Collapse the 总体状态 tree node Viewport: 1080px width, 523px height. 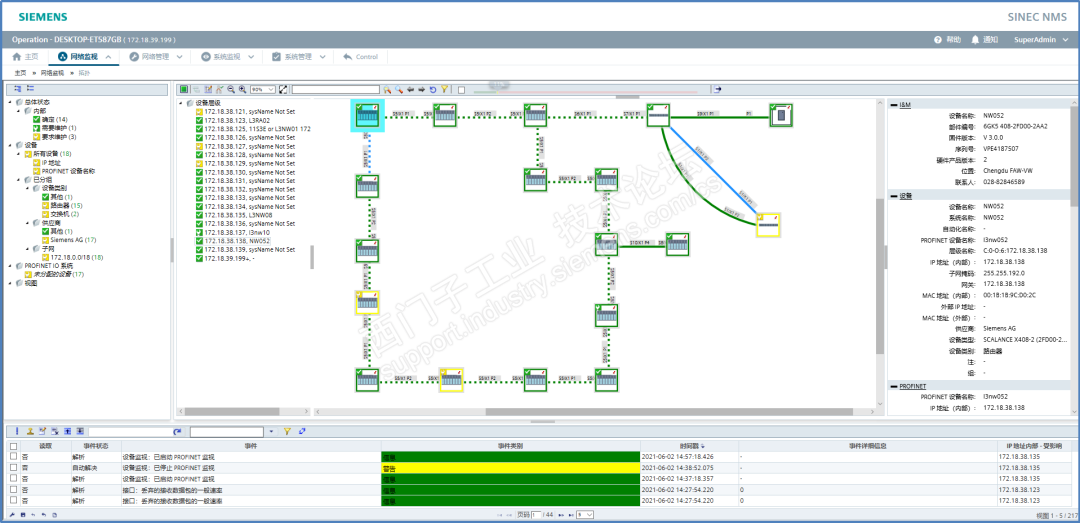pos(10,102)
